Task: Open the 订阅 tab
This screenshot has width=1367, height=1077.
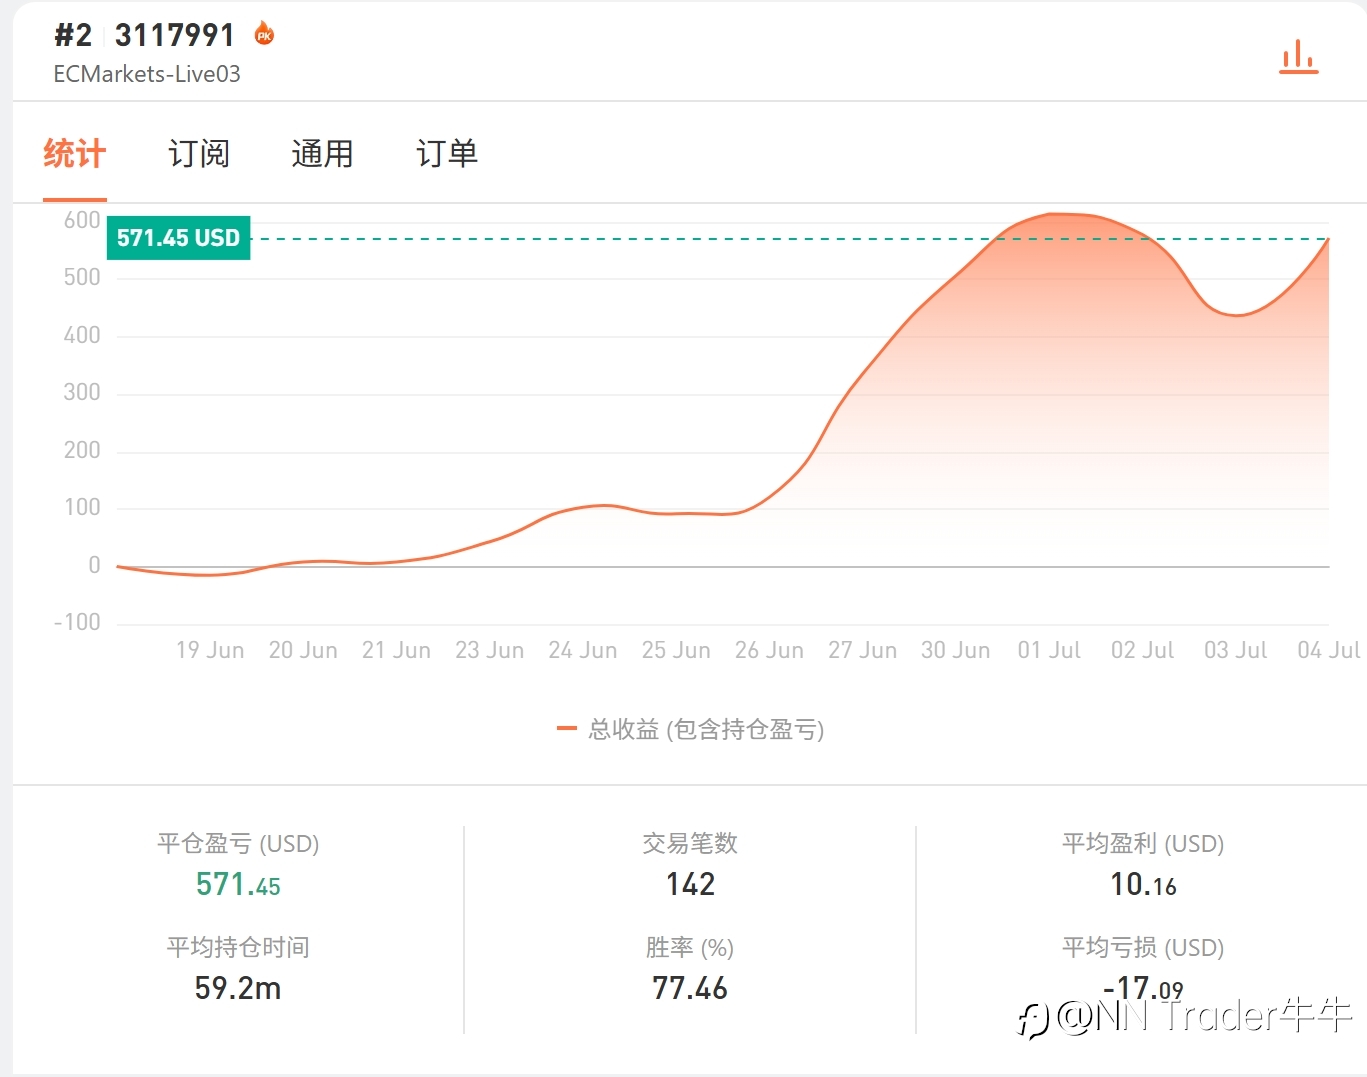Action: (199, 154)
